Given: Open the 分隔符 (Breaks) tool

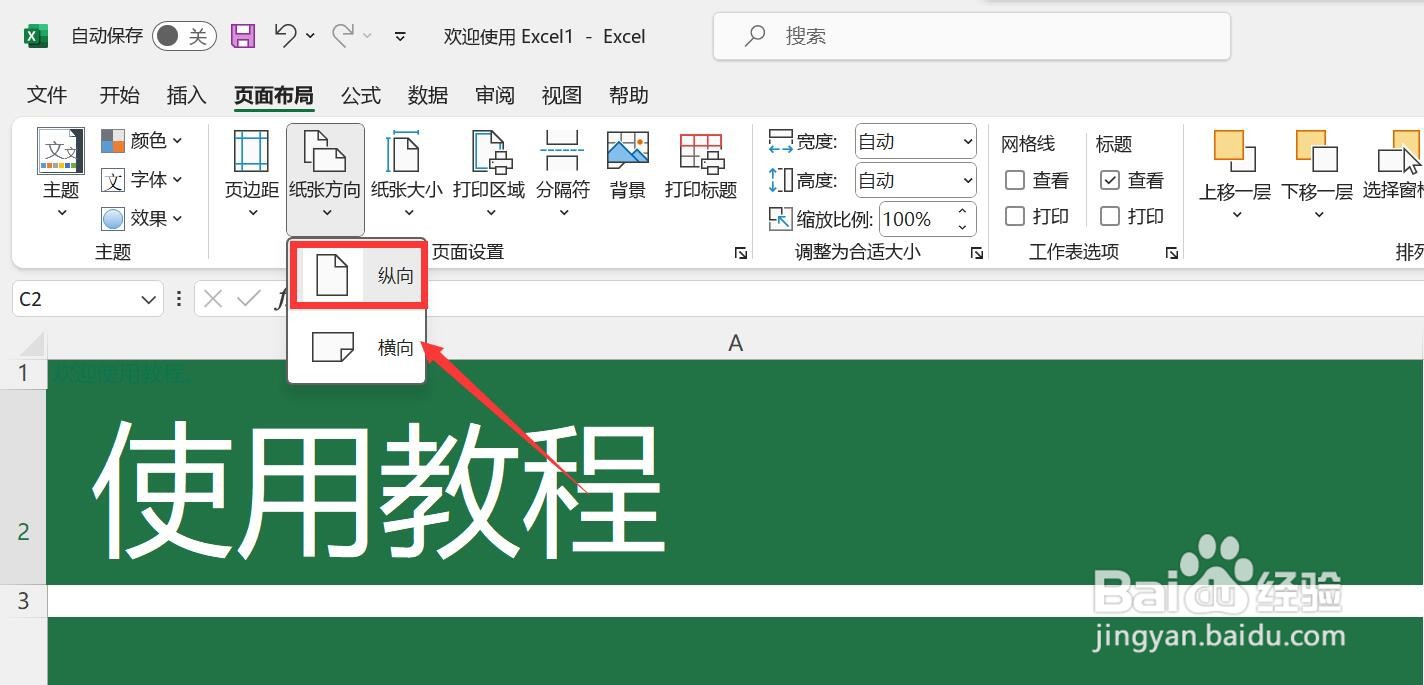Looking at the screenshot, I should coord(562,170).
